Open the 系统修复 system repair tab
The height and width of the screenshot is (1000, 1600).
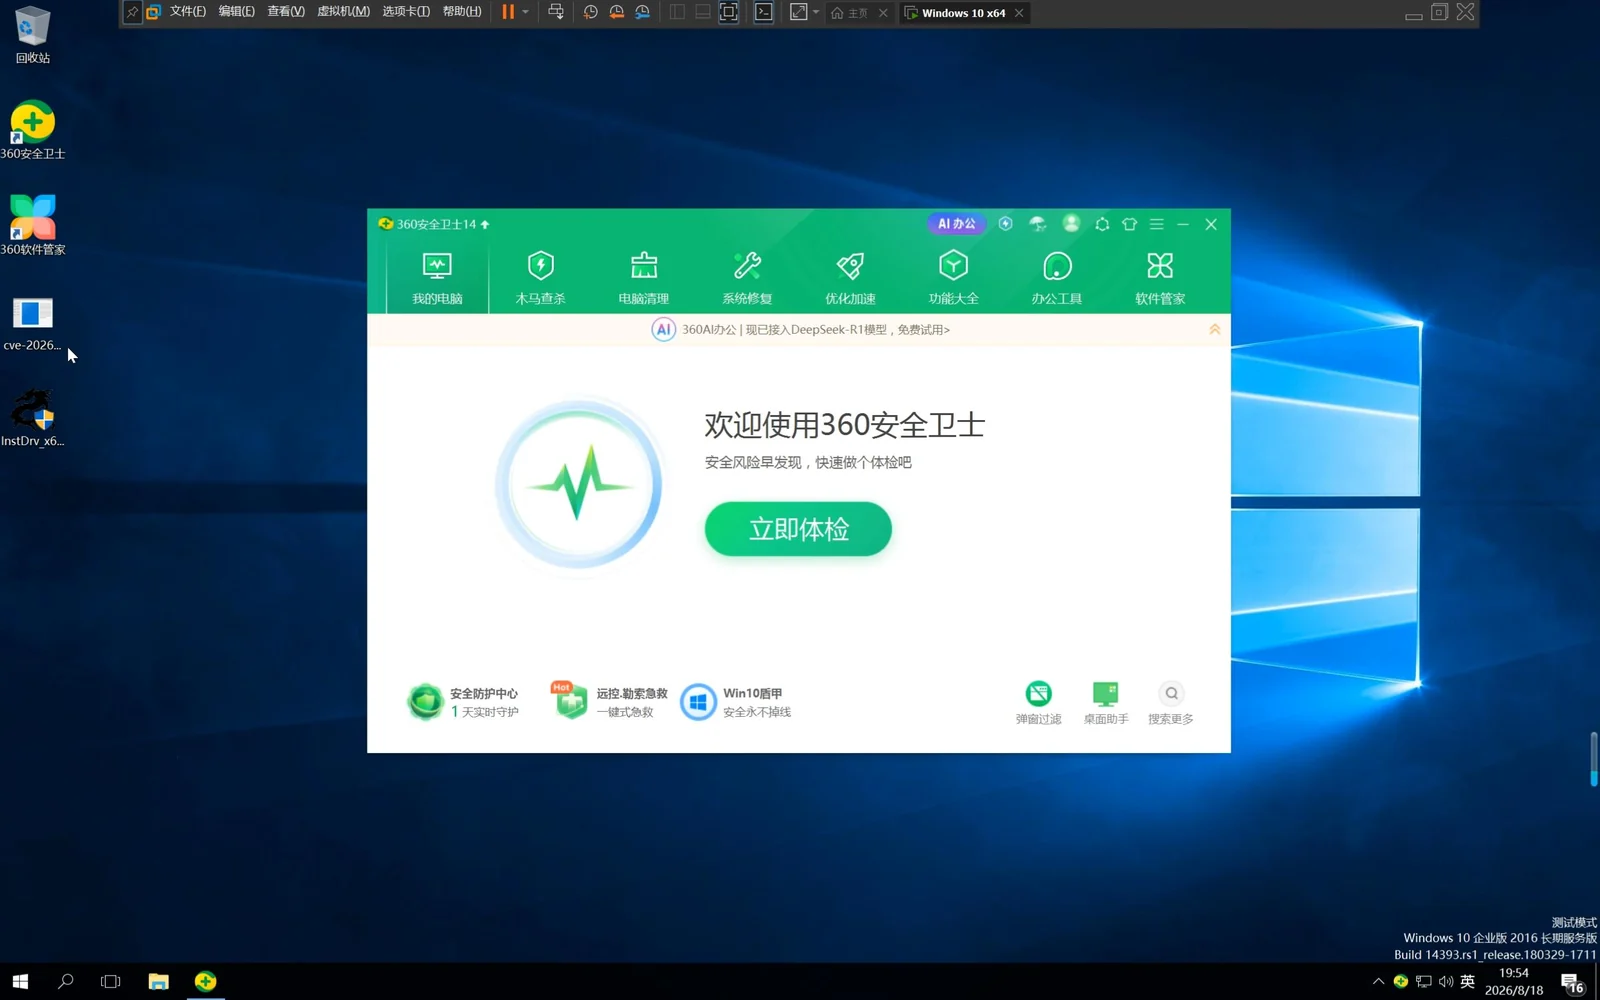point(747,277)
